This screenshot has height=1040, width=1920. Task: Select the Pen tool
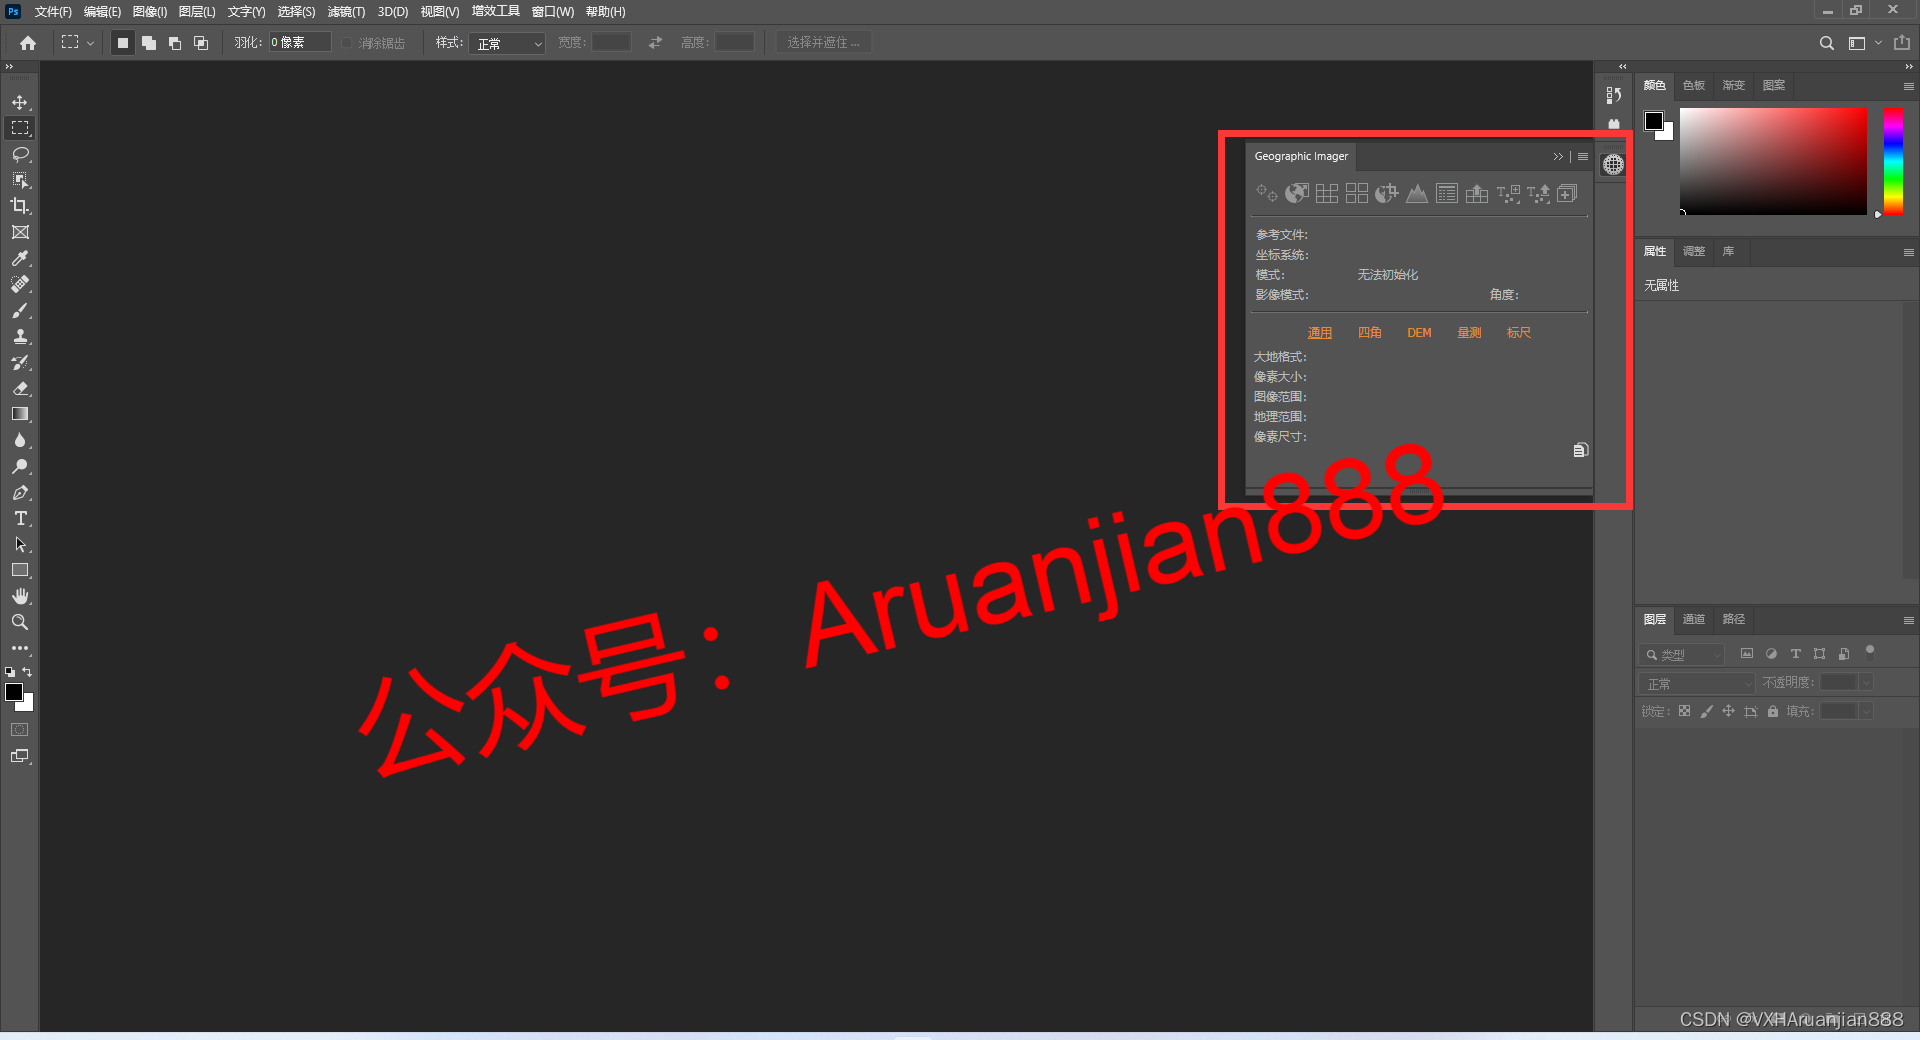tap(20, 492)
